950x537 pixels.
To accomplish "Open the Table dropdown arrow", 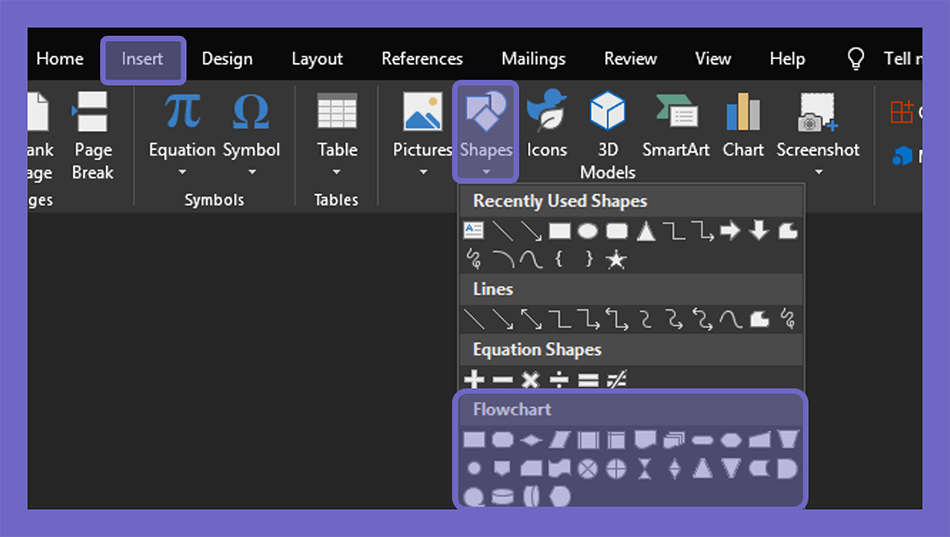I will 337,172.
